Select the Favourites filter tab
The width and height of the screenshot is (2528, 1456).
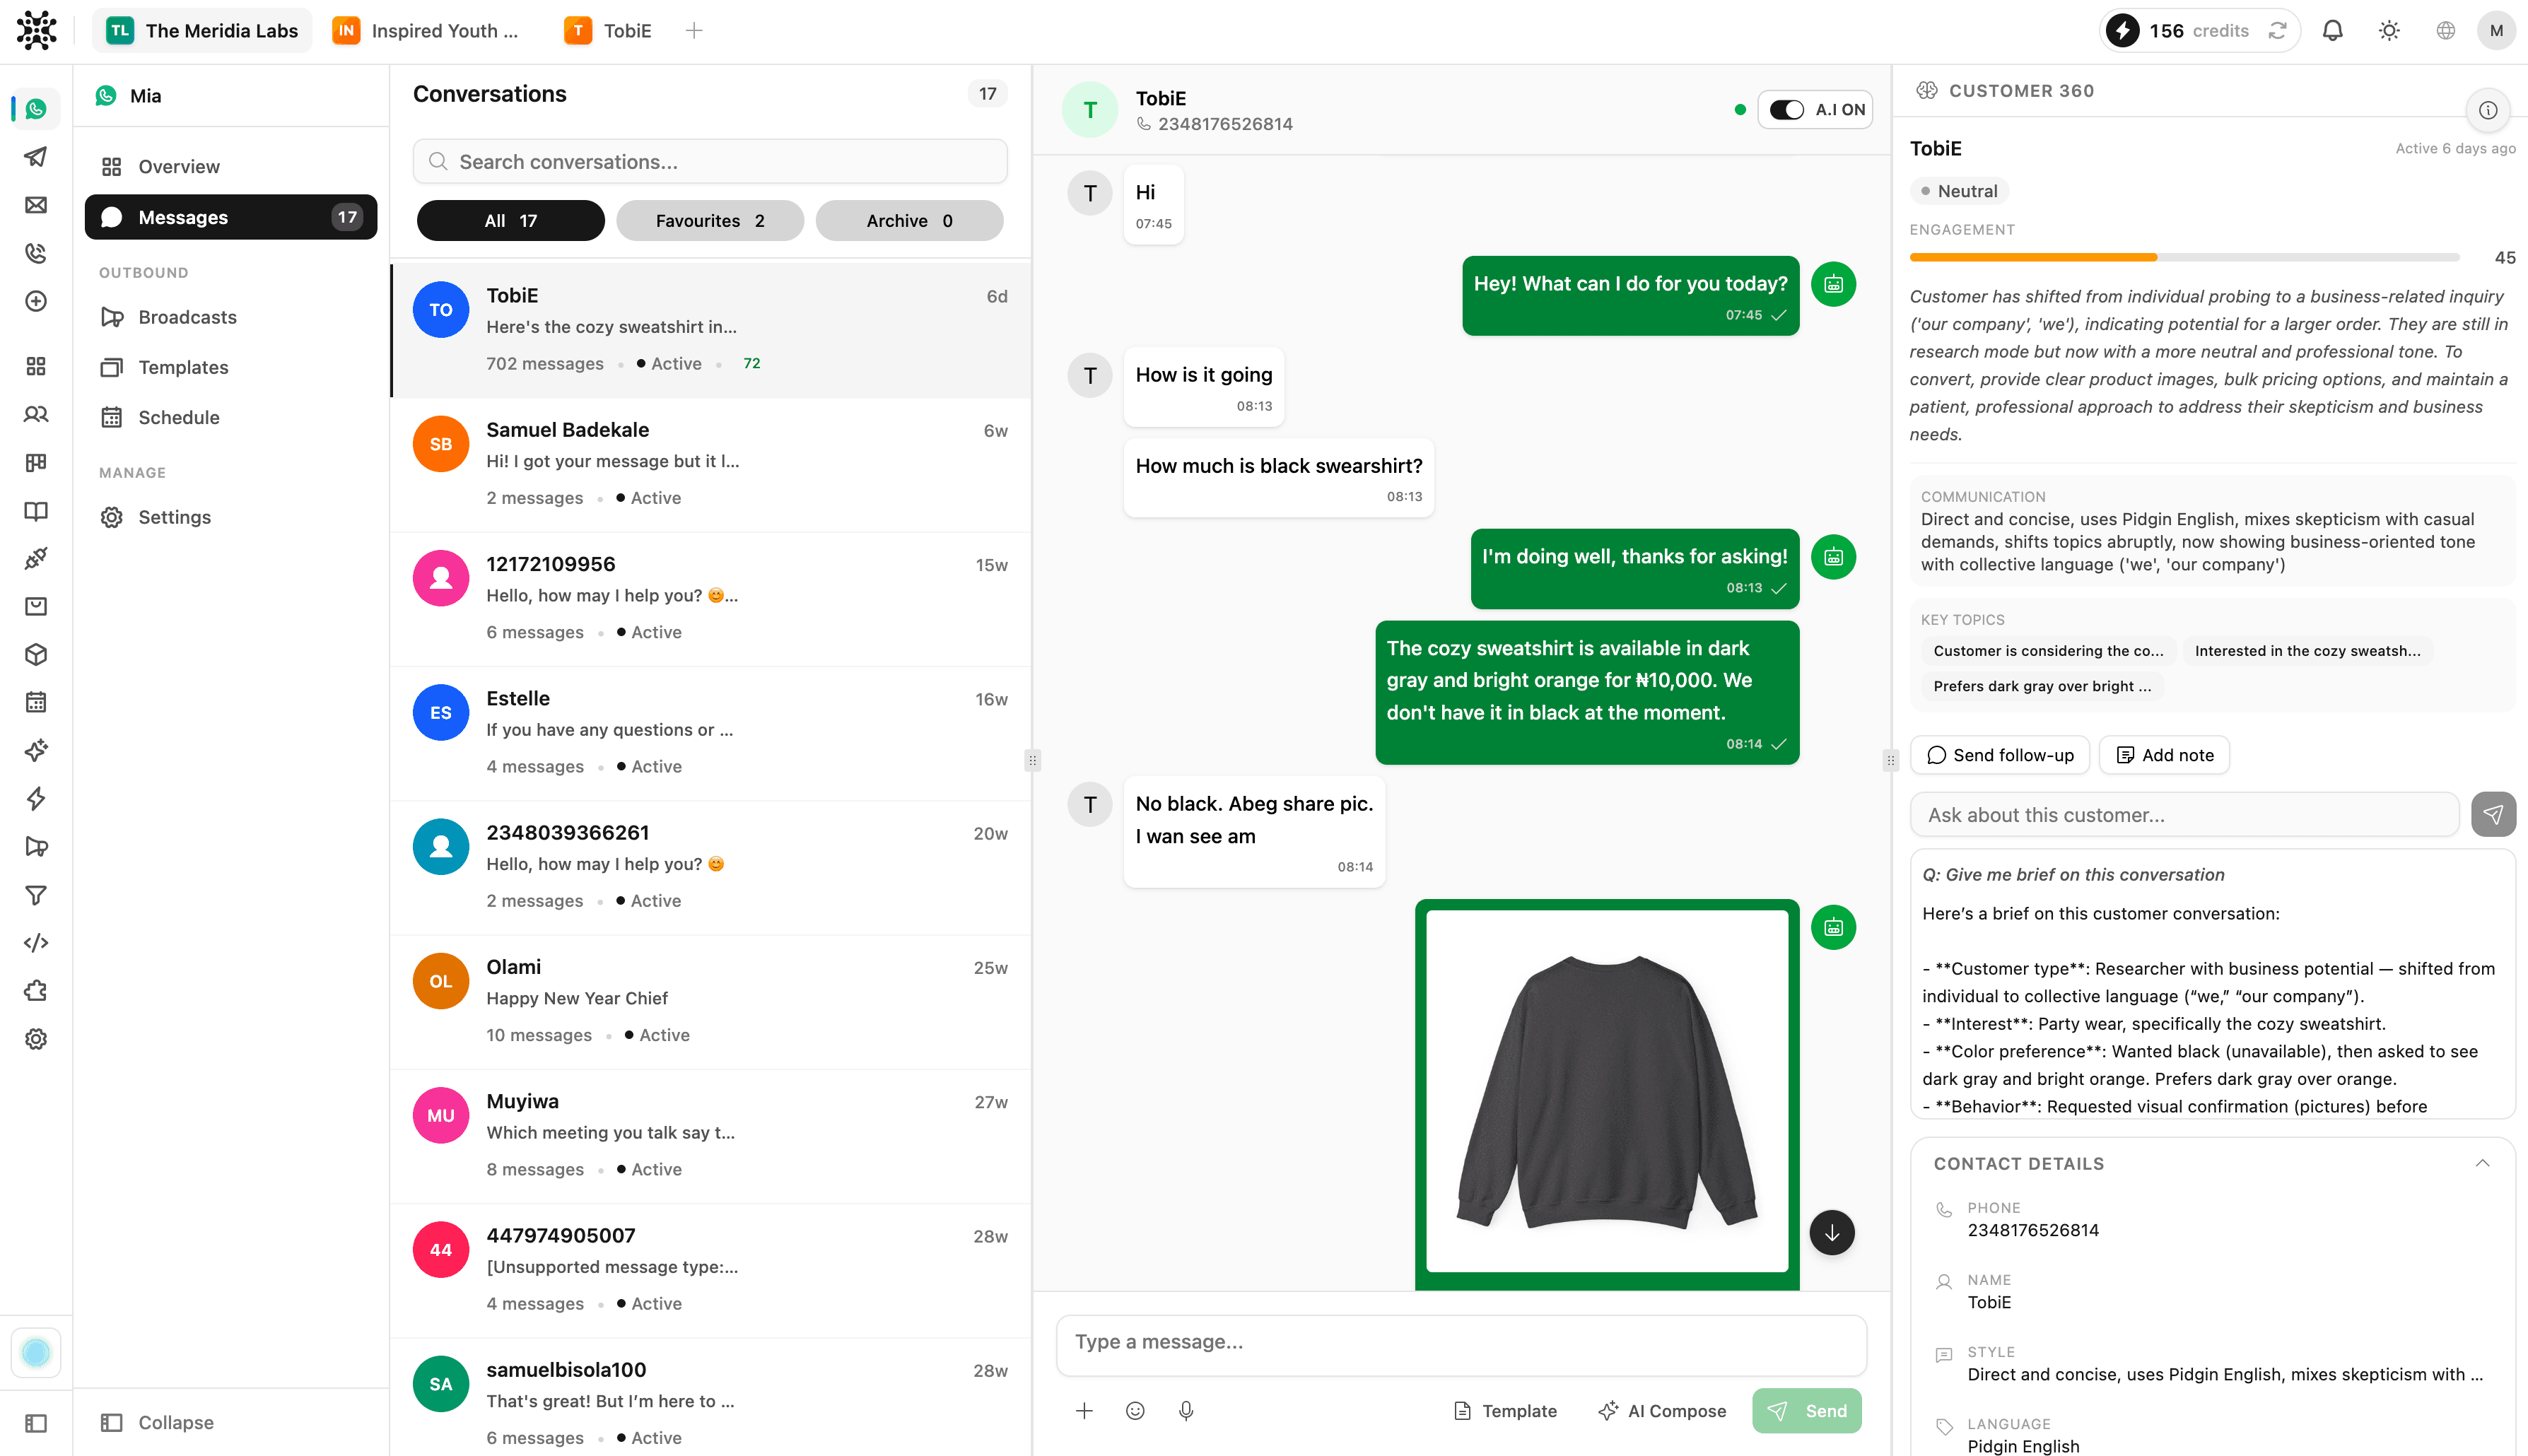(x=709, y=221)
